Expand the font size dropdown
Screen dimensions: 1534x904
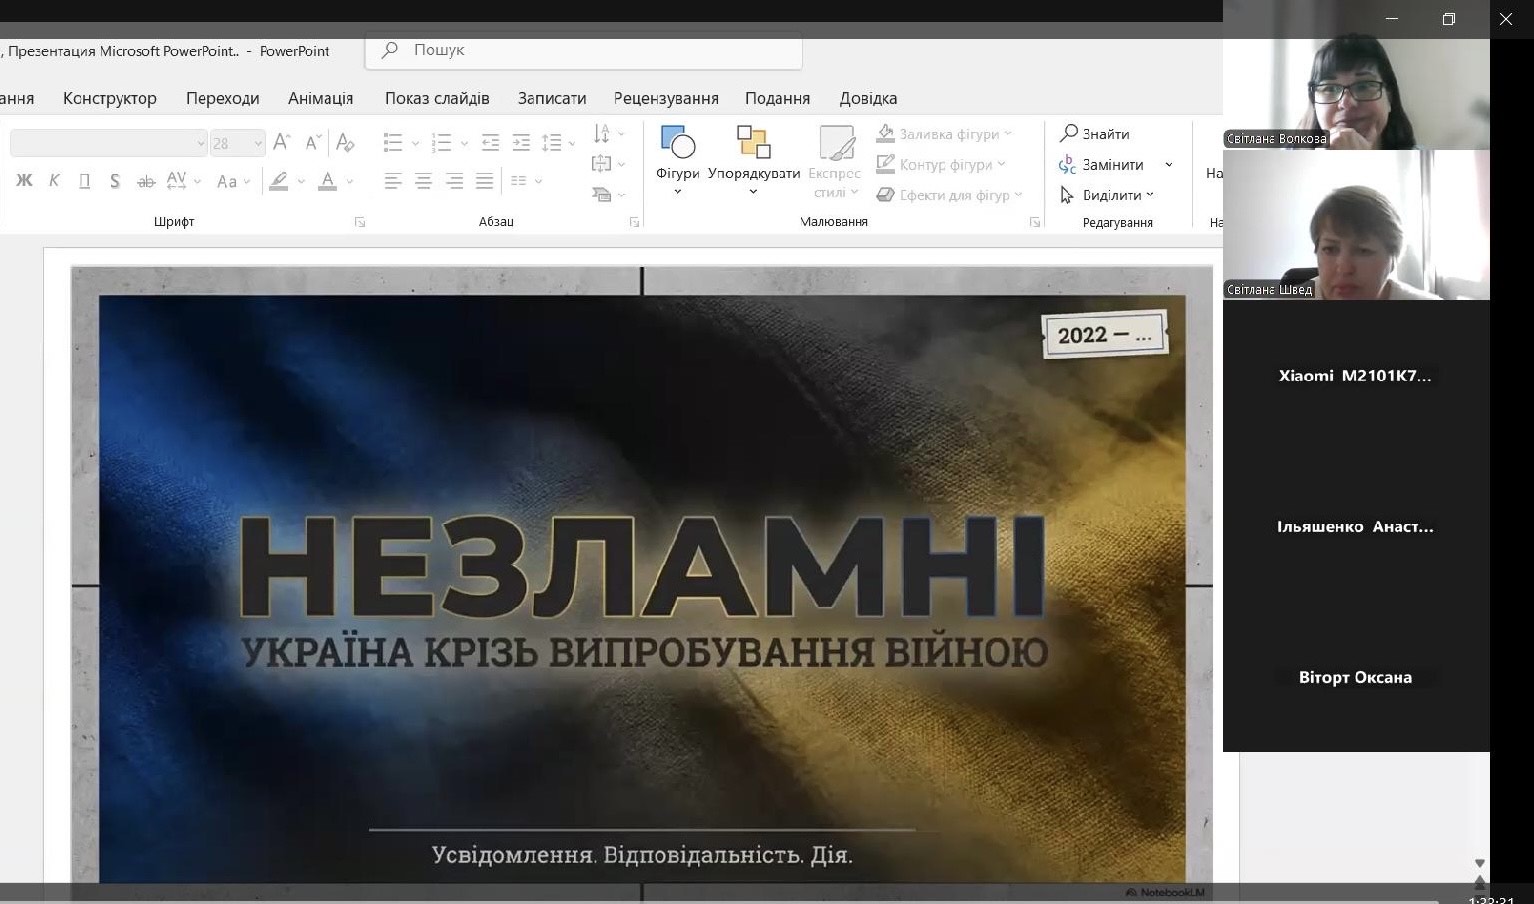pos(257,143)
